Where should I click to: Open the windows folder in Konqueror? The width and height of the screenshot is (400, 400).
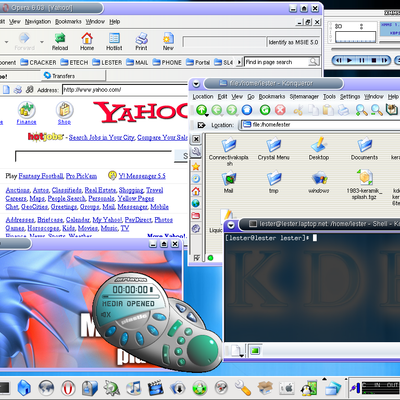point(319,182)
